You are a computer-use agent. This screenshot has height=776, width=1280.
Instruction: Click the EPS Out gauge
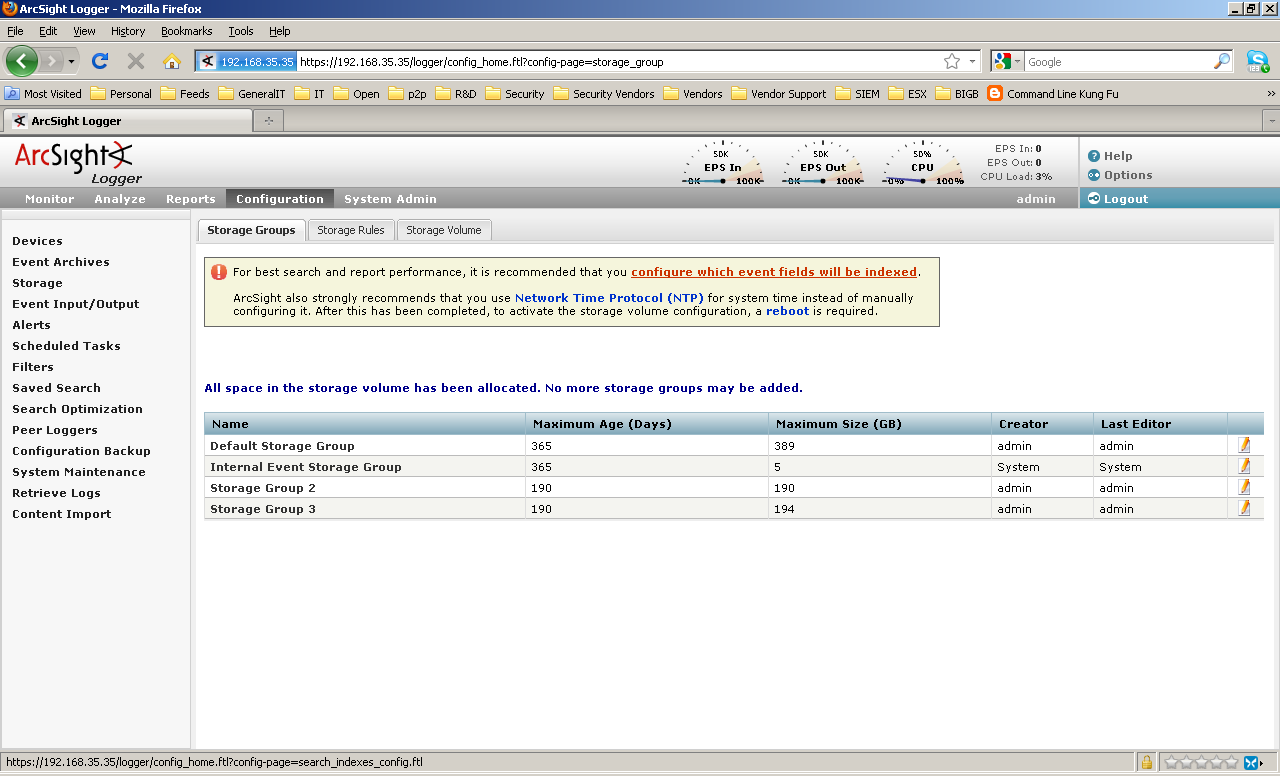tap(822, 165)
